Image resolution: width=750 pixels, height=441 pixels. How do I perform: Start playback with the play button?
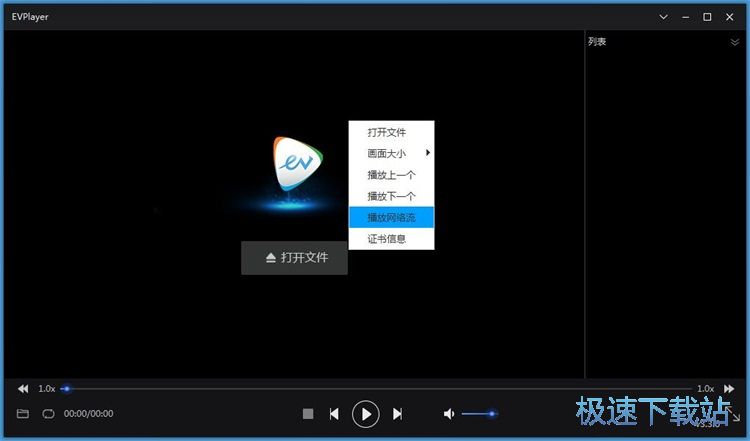point(366,414)
